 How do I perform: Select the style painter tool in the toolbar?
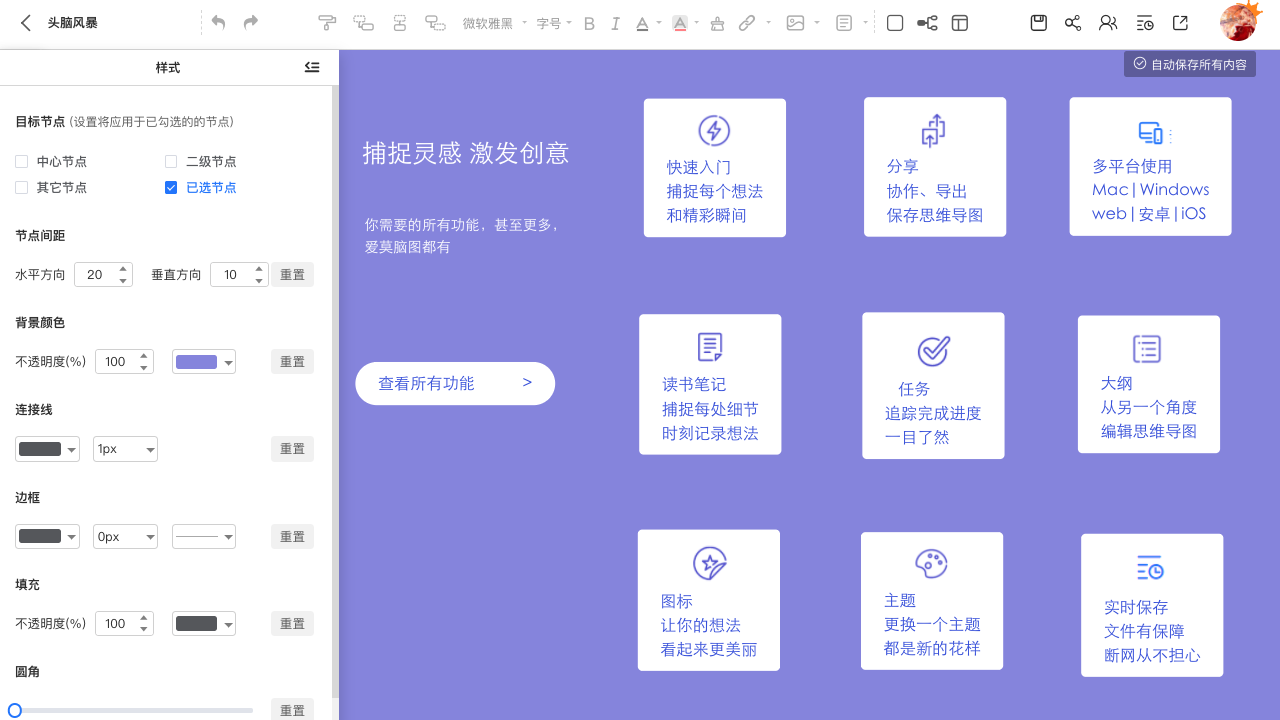pyautogui.click(x=327, y=22)
